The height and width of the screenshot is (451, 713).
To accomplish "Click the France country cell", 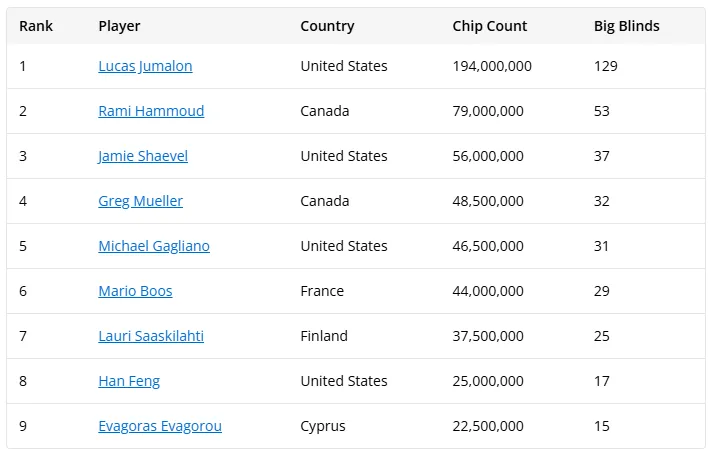I will (322, 291).
